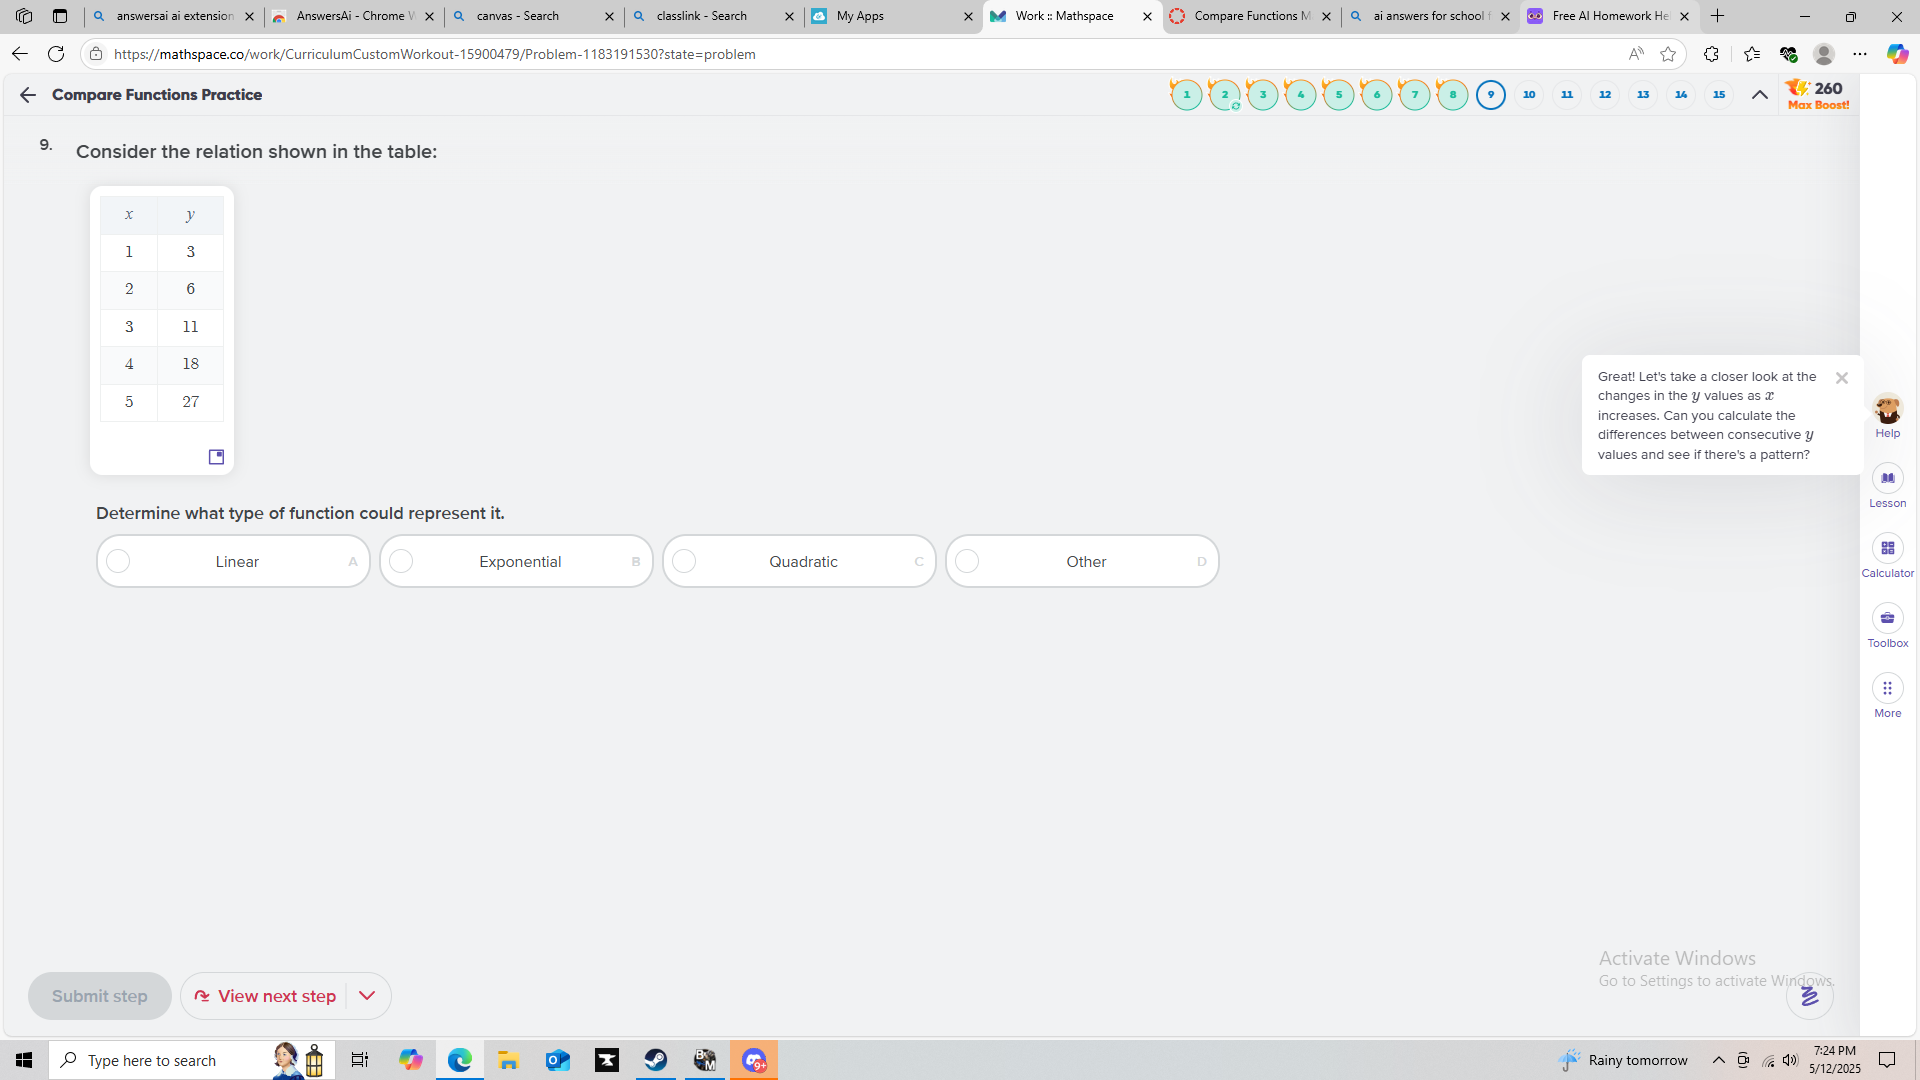Select the Quadratic answer option

(799, 561)
